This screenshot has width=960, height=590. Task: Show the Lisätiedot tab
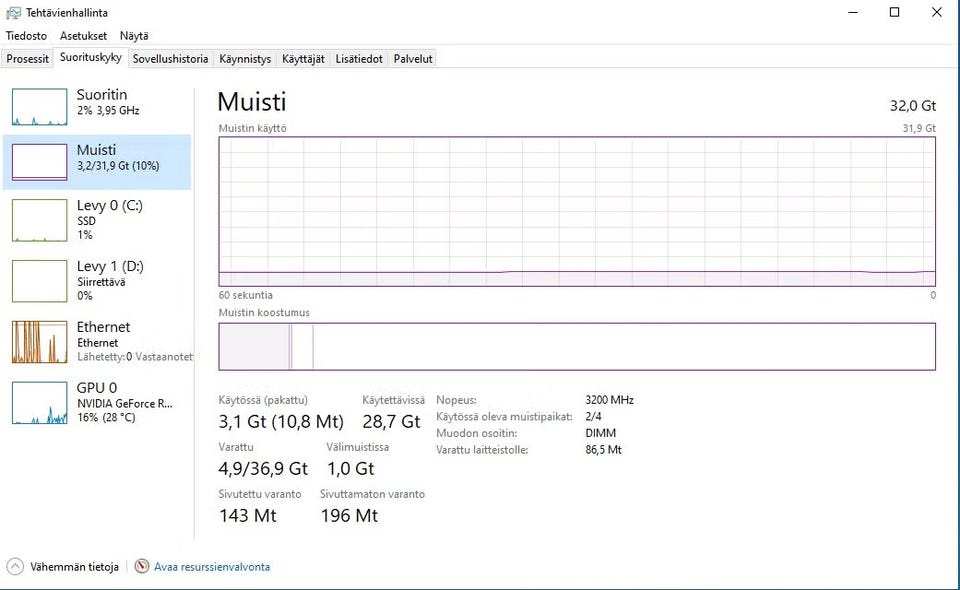pos(359,59)
